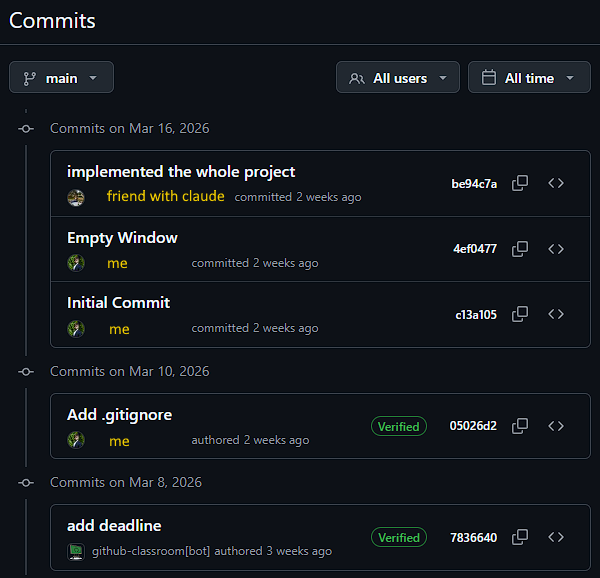Screen dimensions: 600x578
Task: Copy full SHA for commit 7836640
Action: [x=520, y=537]
